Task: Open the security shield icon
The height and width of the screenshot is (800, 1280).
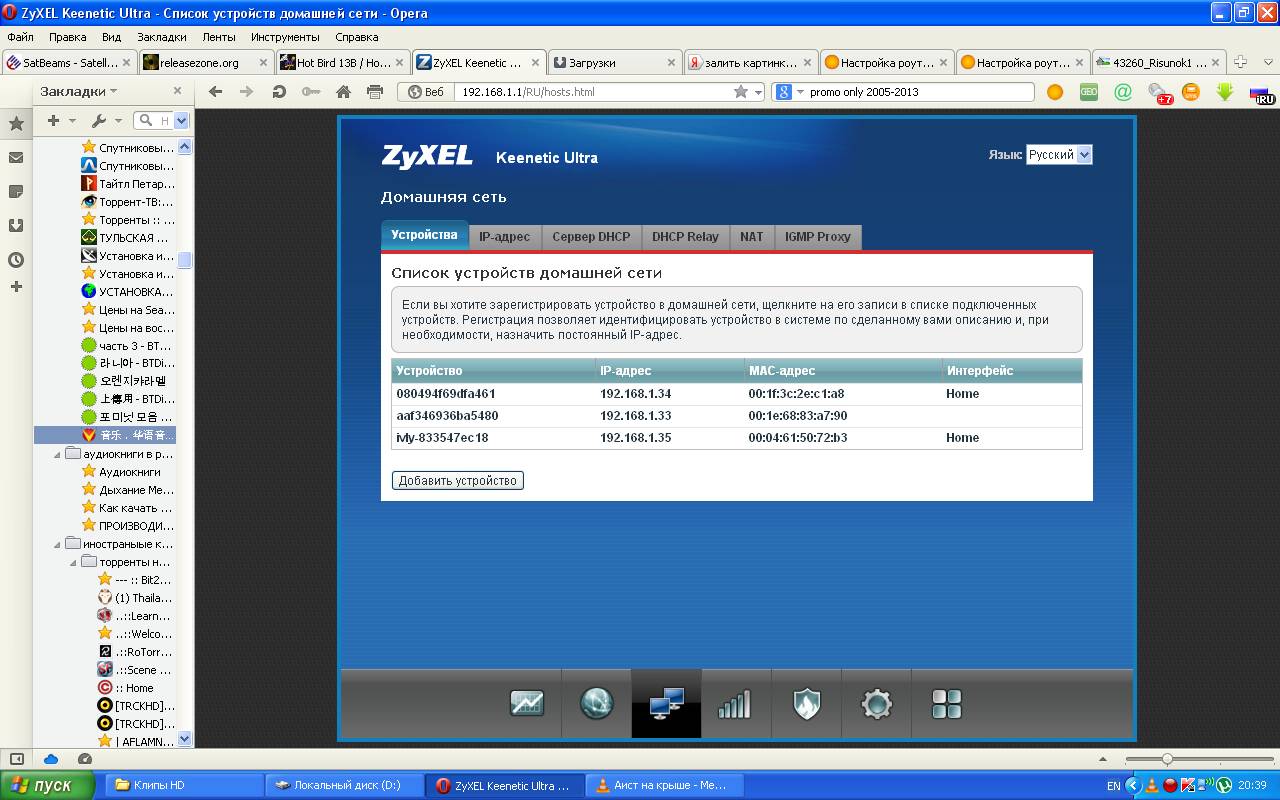Action: (806, 703)
